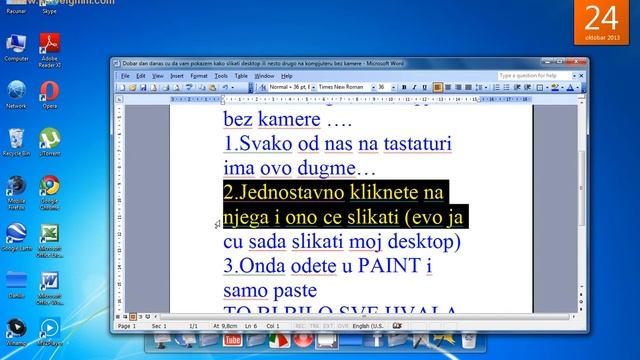Toggle Align Right paragraph alignment
Screen dimensions: 640x360
tap(458, 87)
